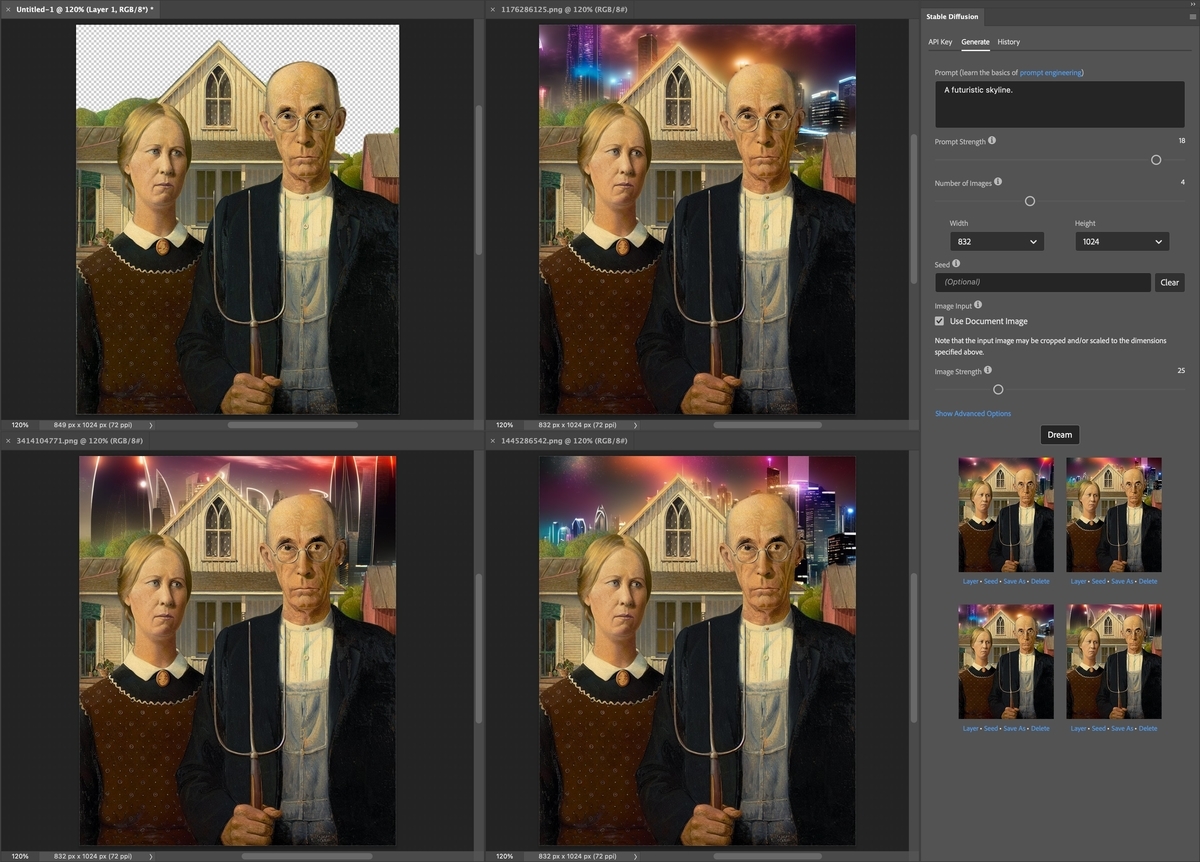The image size is (1200, 862).
Task: Open the prompt engineering link
Action: coord(1049,72)
